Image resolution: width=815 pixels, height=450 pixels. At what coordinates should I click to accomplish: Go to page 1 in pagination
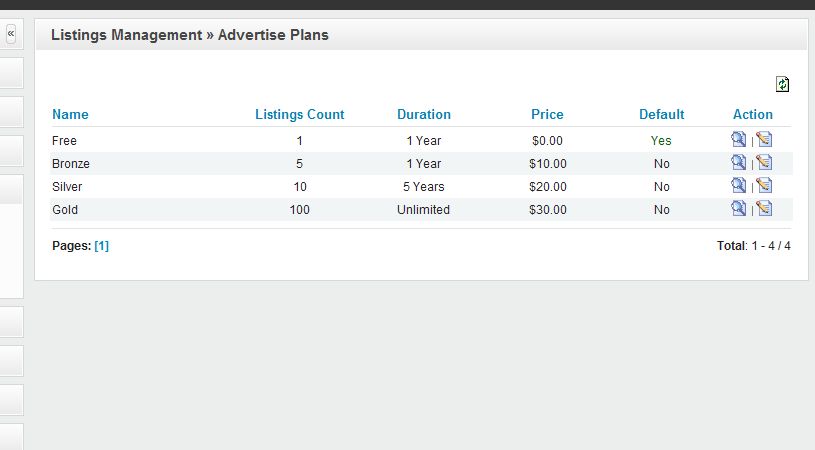pos(101,246)
